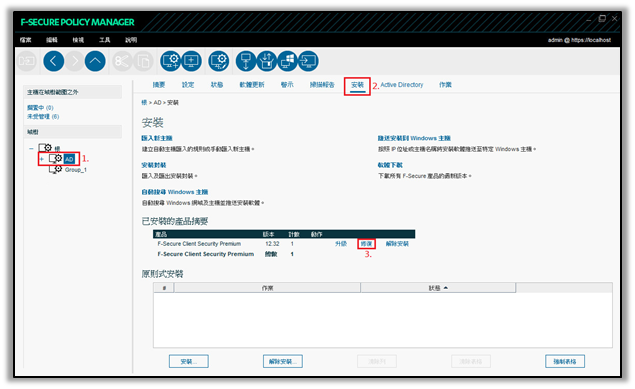Click 解除安裝 link in the product row
635x389 pixels.
point(397,244)
